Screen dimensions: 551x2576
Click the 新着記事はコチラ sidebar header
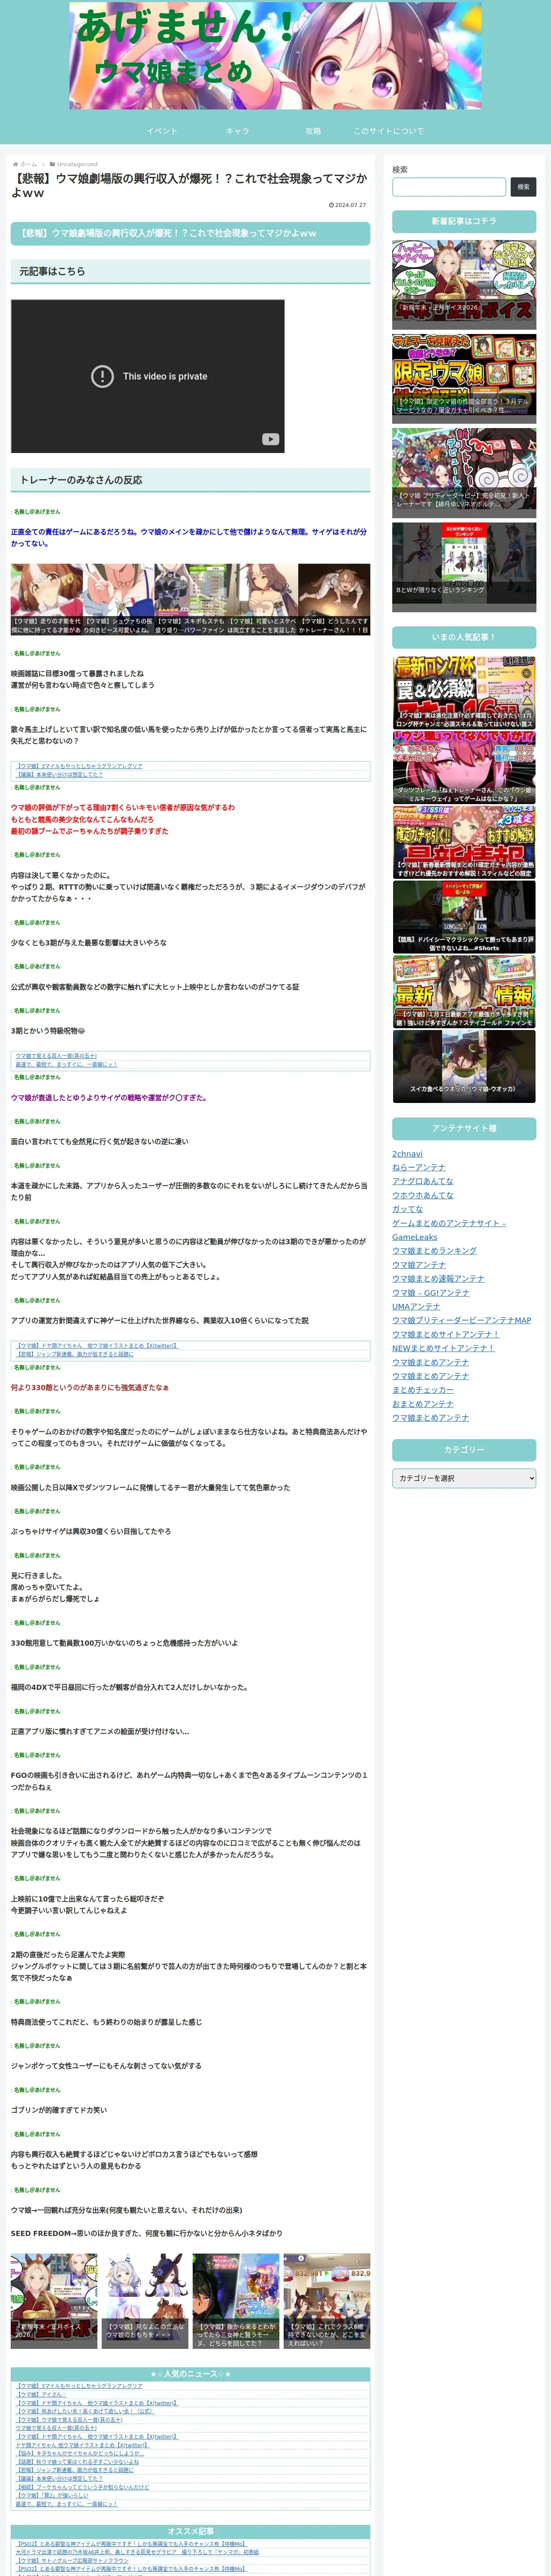pyautogui.click(x=464, y=221)
